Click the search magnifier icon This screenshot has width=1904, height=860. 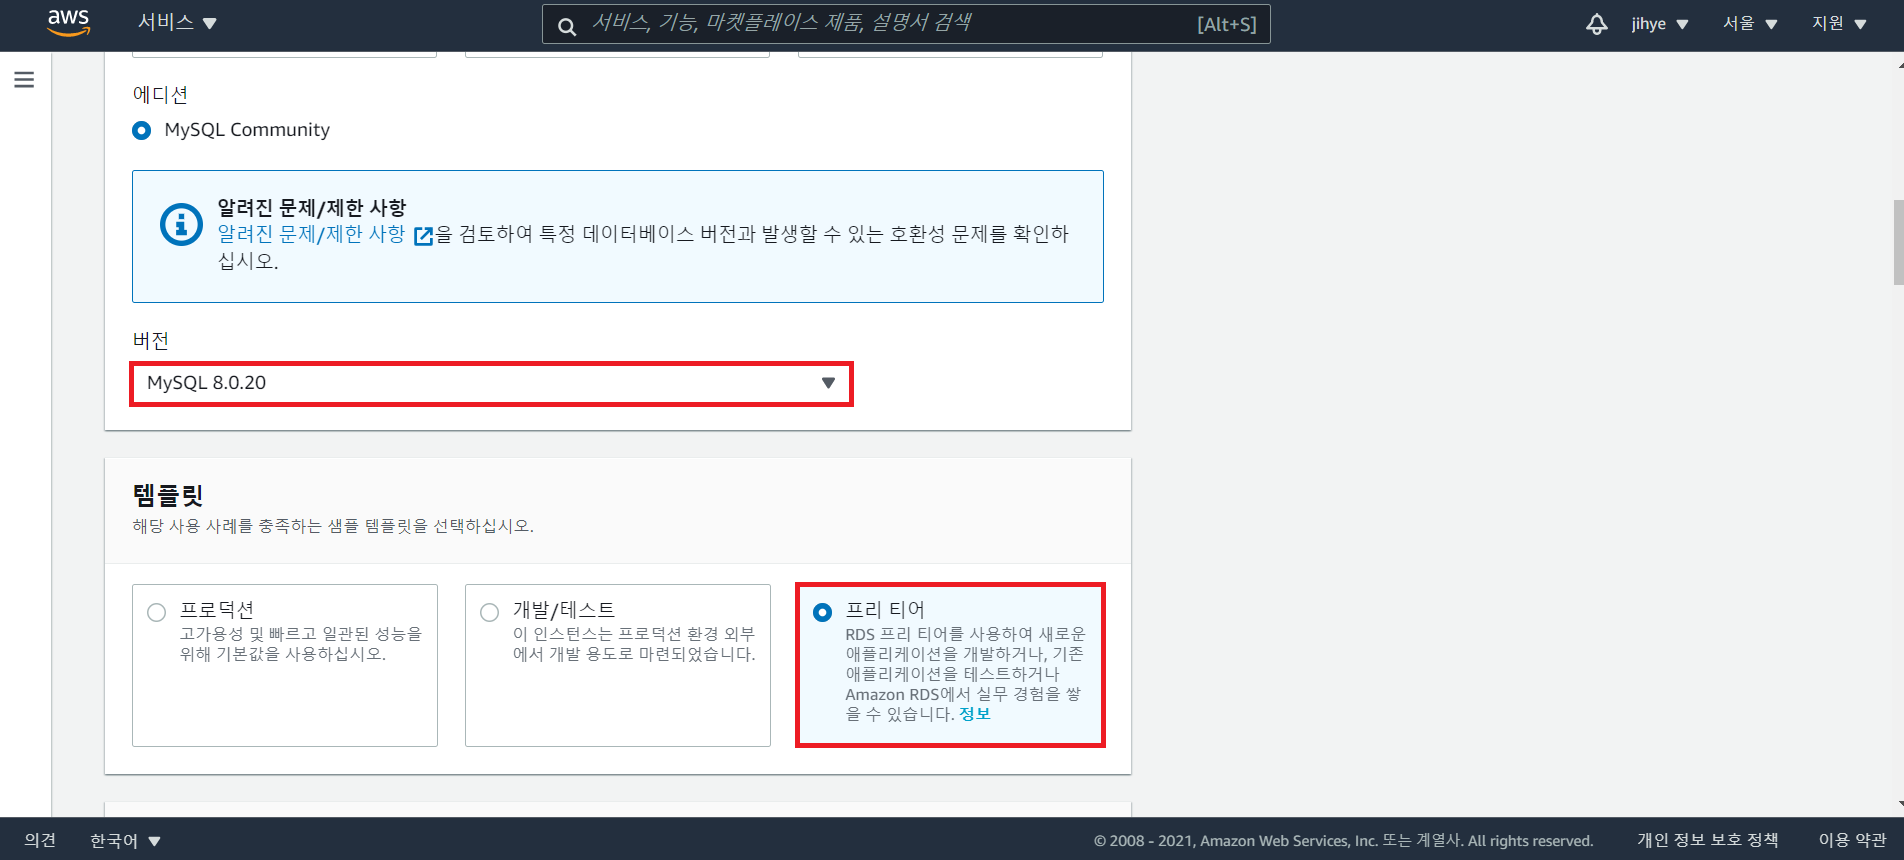point(566,26)
